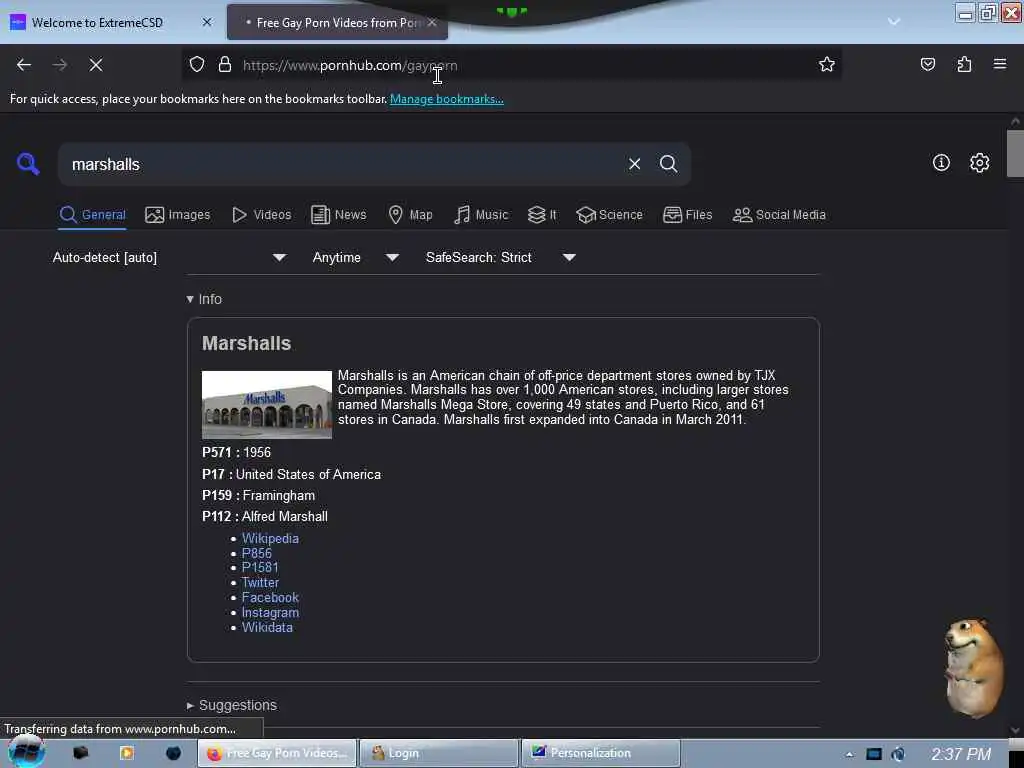Open the Instagram link
1024x768 pixels.
[270, 613]
